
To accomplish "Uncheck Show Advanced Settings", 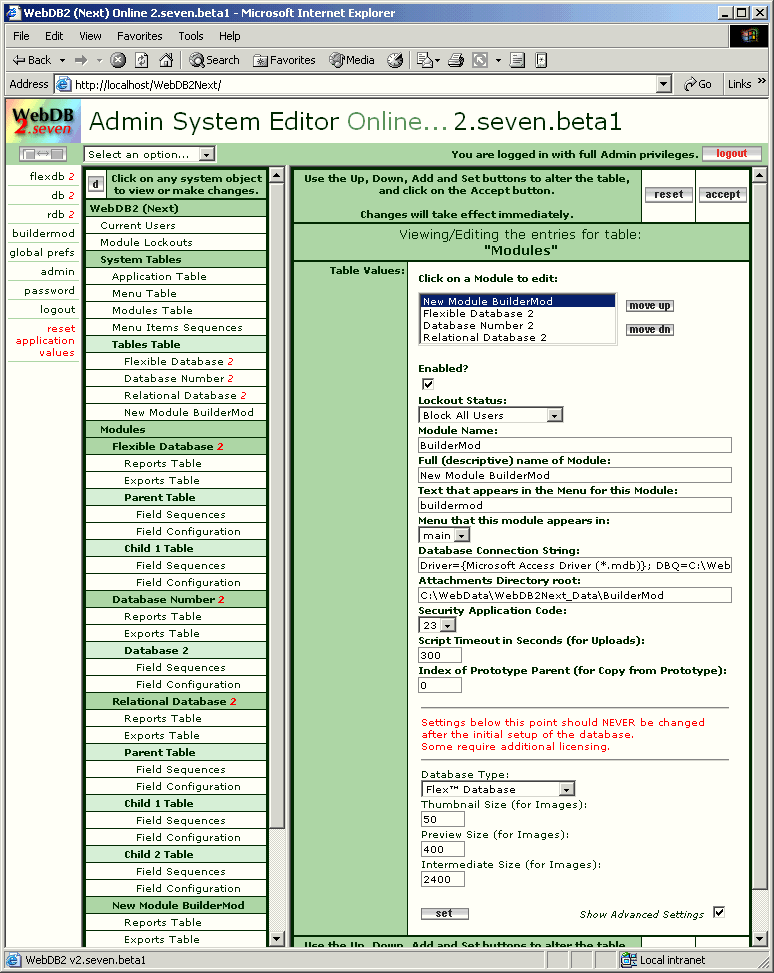I will point(719,912).
